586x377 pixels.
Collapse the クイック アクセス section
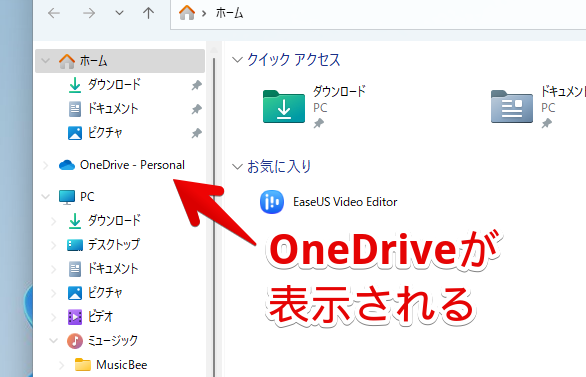coord(237,60)
